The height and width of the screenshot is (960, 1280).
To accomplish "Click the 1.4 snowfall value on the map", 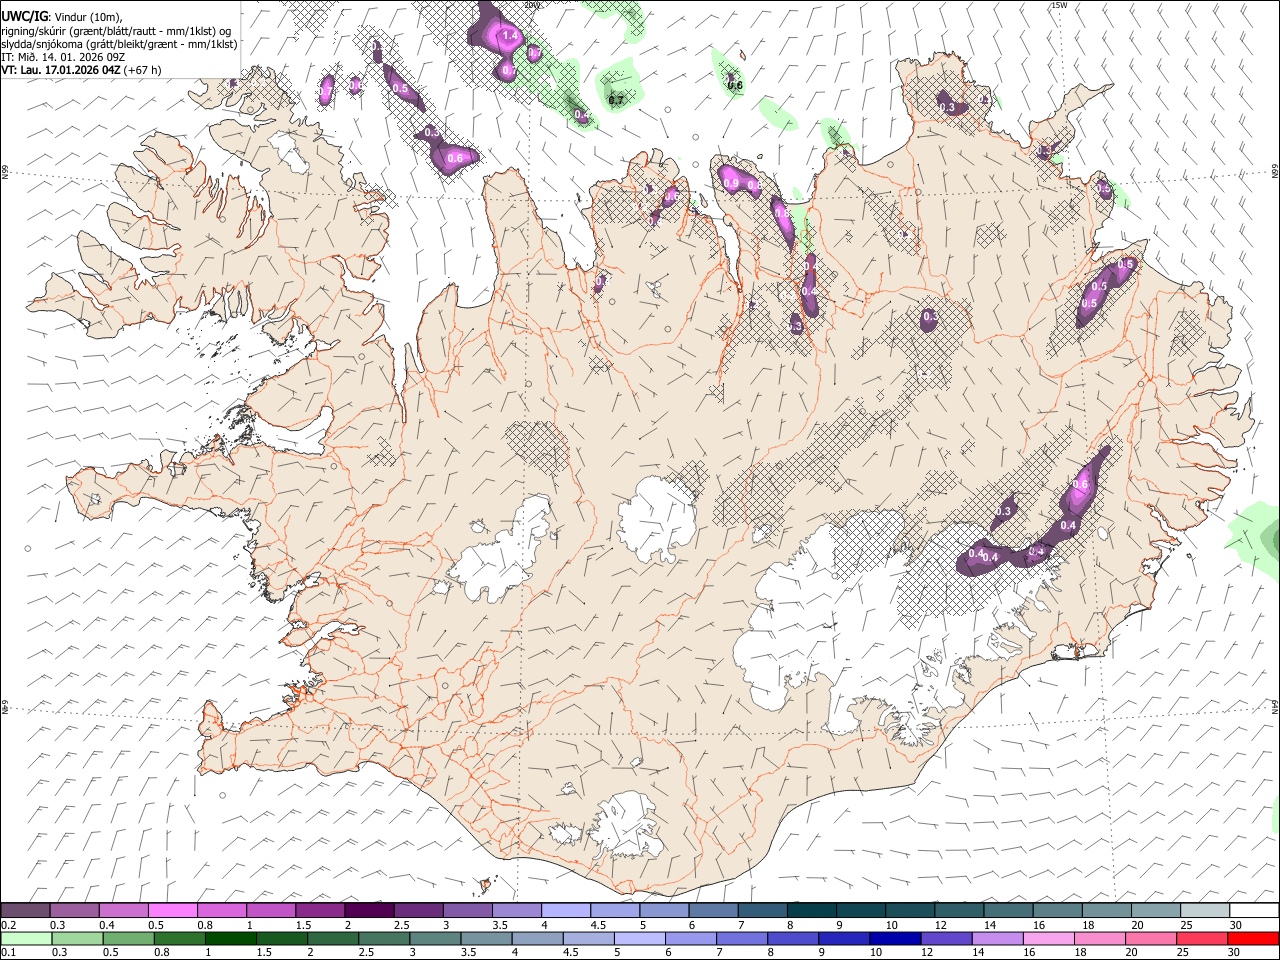I will (x=510, y=36).
